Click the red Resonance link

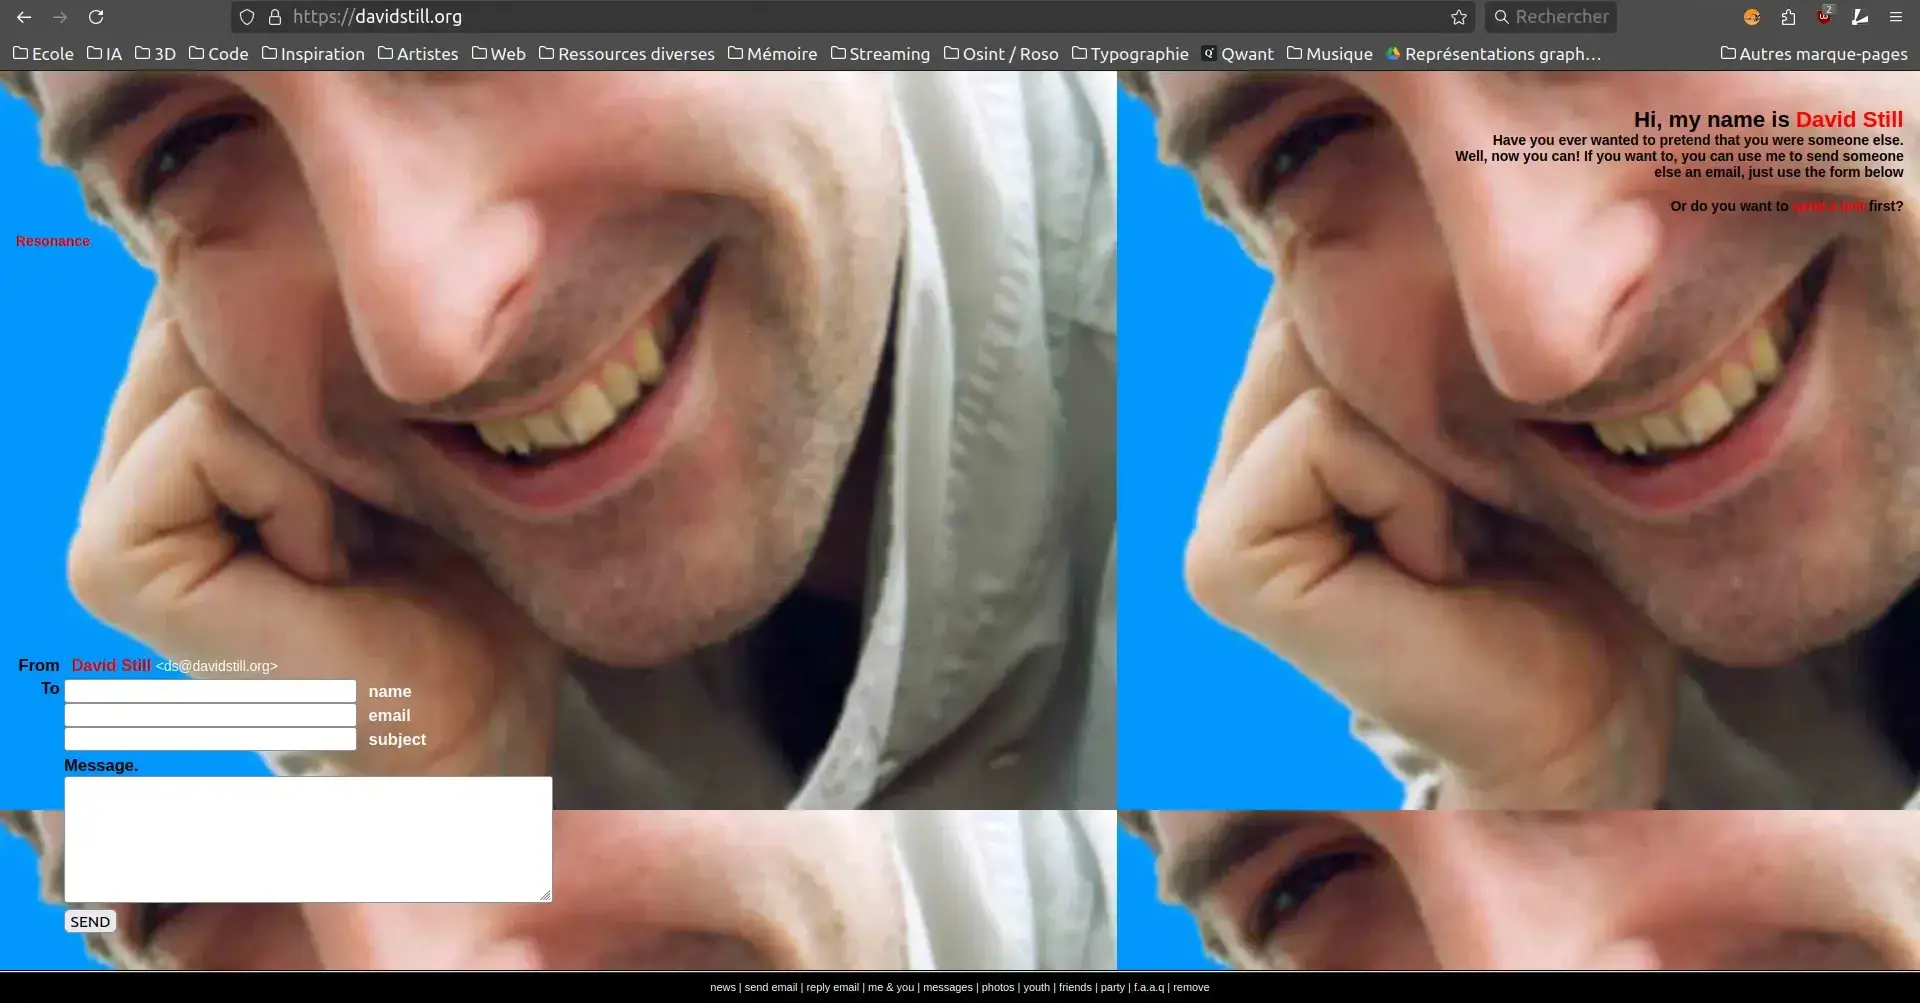coord(52,241)
